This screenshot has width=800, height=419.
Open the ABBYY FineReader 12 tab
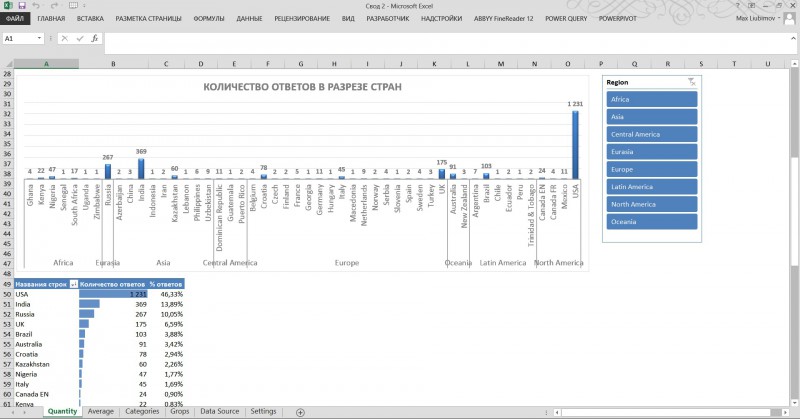pos(504,18)
